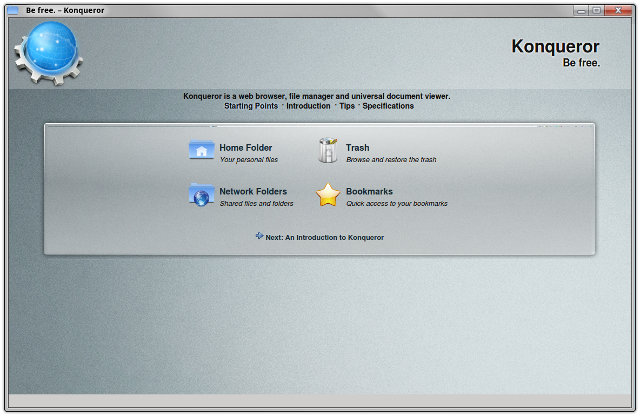
Task: Open the Introduction link
Action: pyautogui.click(x=308, y=106)
